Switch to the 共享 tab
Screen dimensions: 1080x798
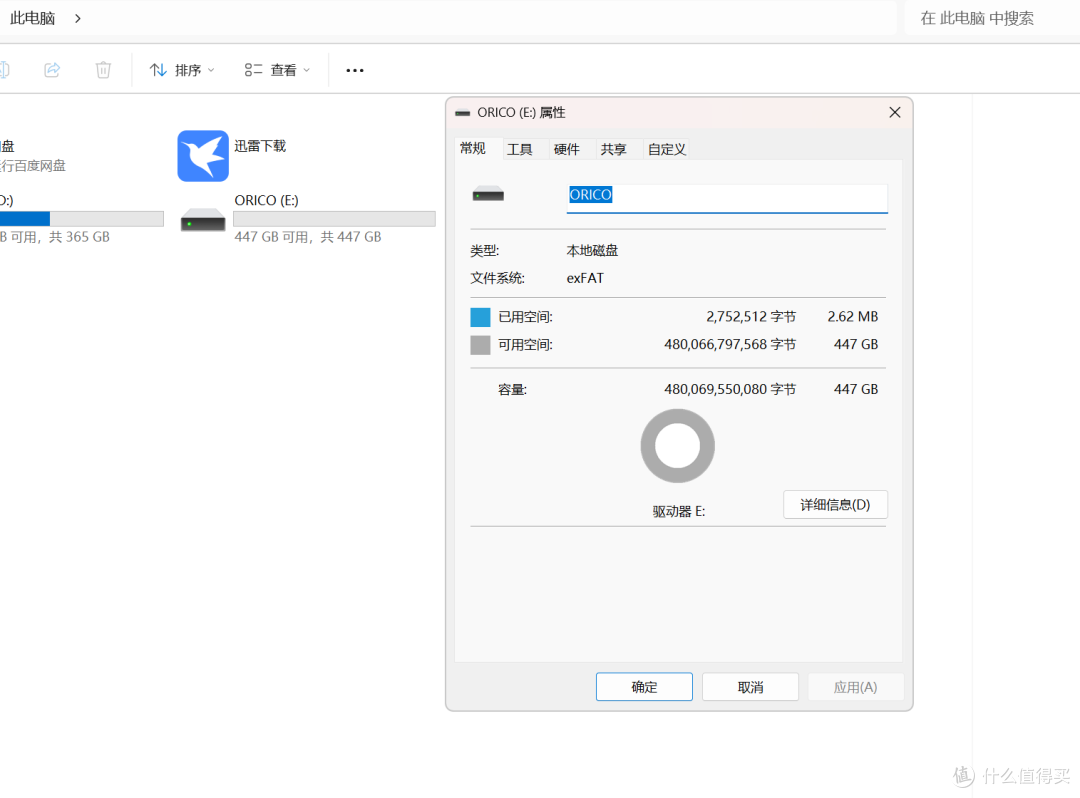point(614,149)
